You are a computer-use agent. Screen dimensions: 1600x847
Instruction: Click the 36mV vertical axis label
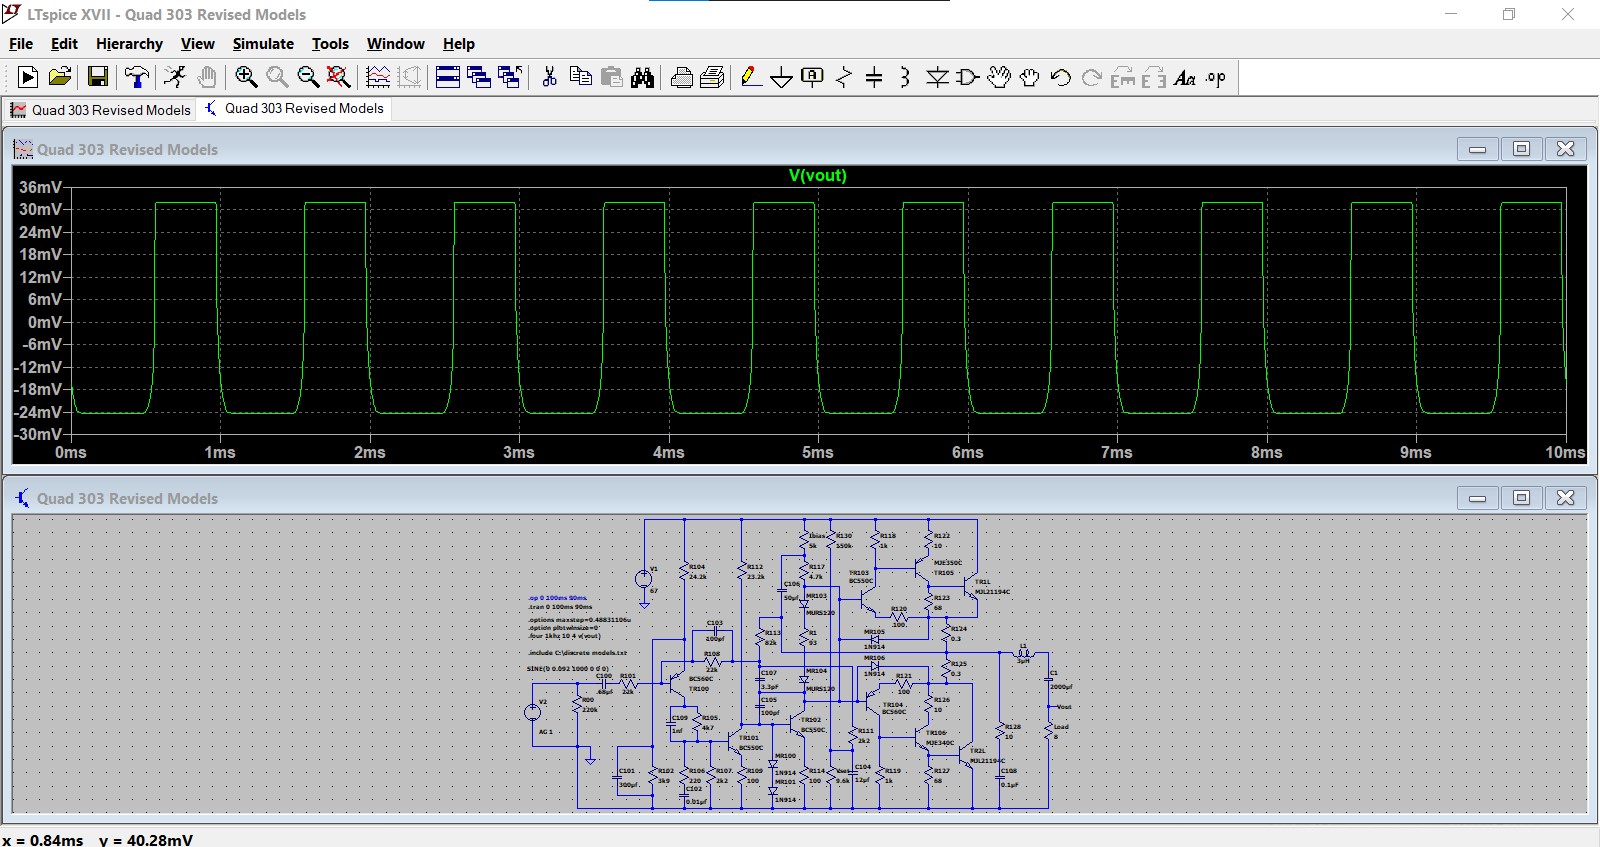[40, 187]
